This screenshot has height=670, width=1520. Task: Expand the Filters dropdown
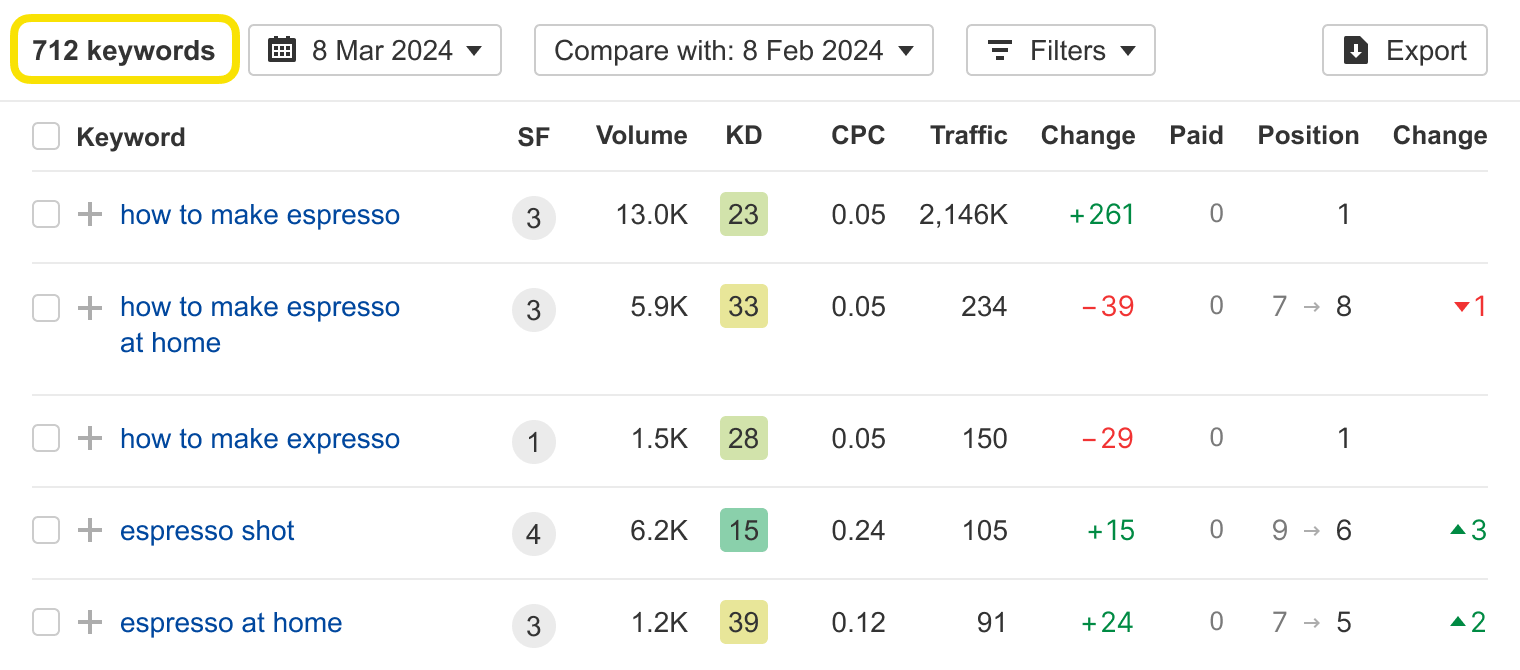(x=1060, y=50)
